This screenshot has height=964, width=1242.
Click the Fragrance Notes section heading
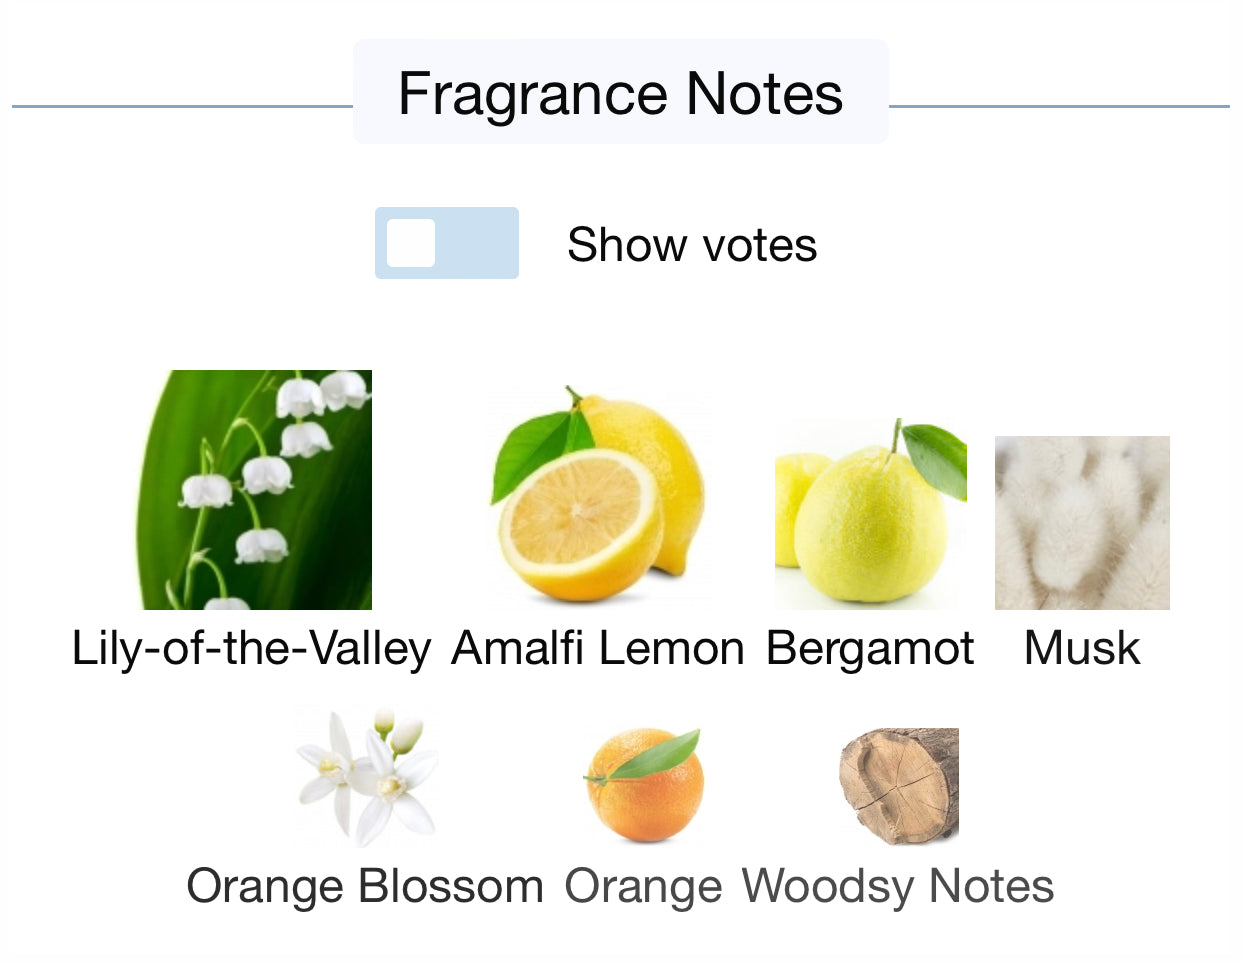[x=620, y=93]
